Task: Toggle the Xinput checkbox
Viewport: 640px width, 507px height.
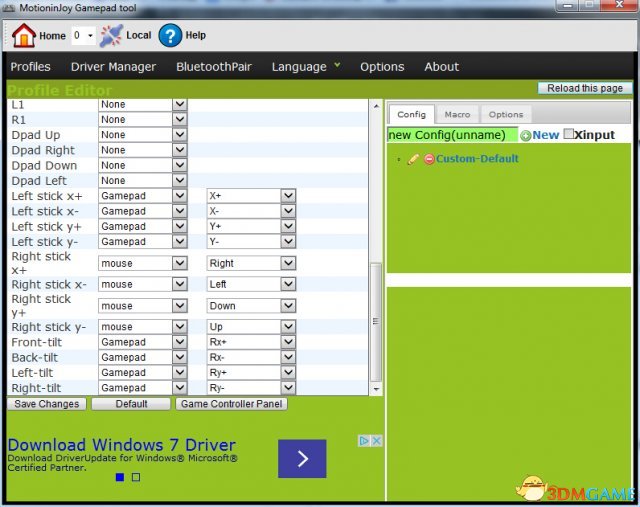Action: 568,133
